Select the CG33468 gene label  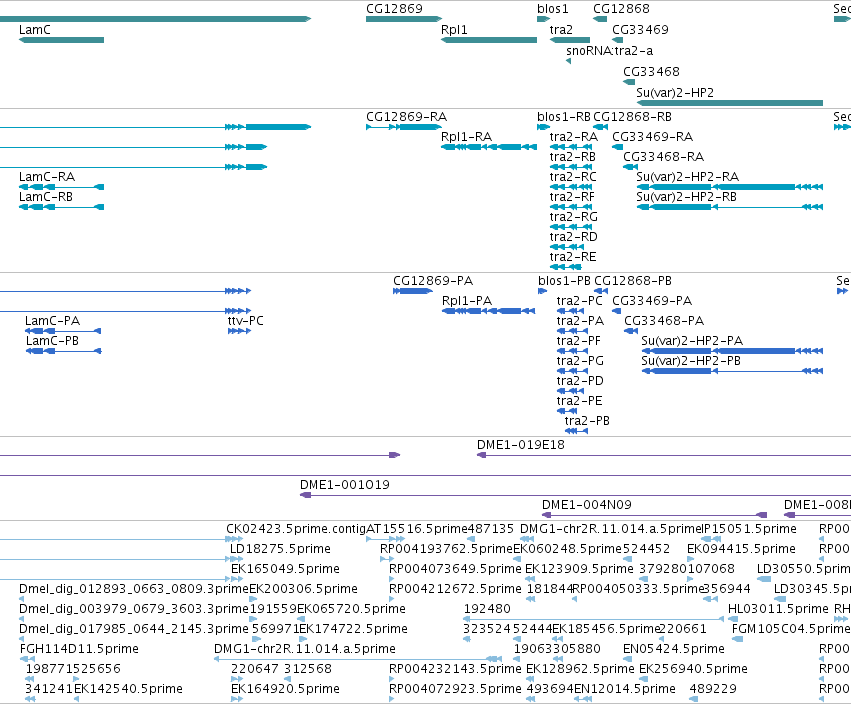click(651, 72)
